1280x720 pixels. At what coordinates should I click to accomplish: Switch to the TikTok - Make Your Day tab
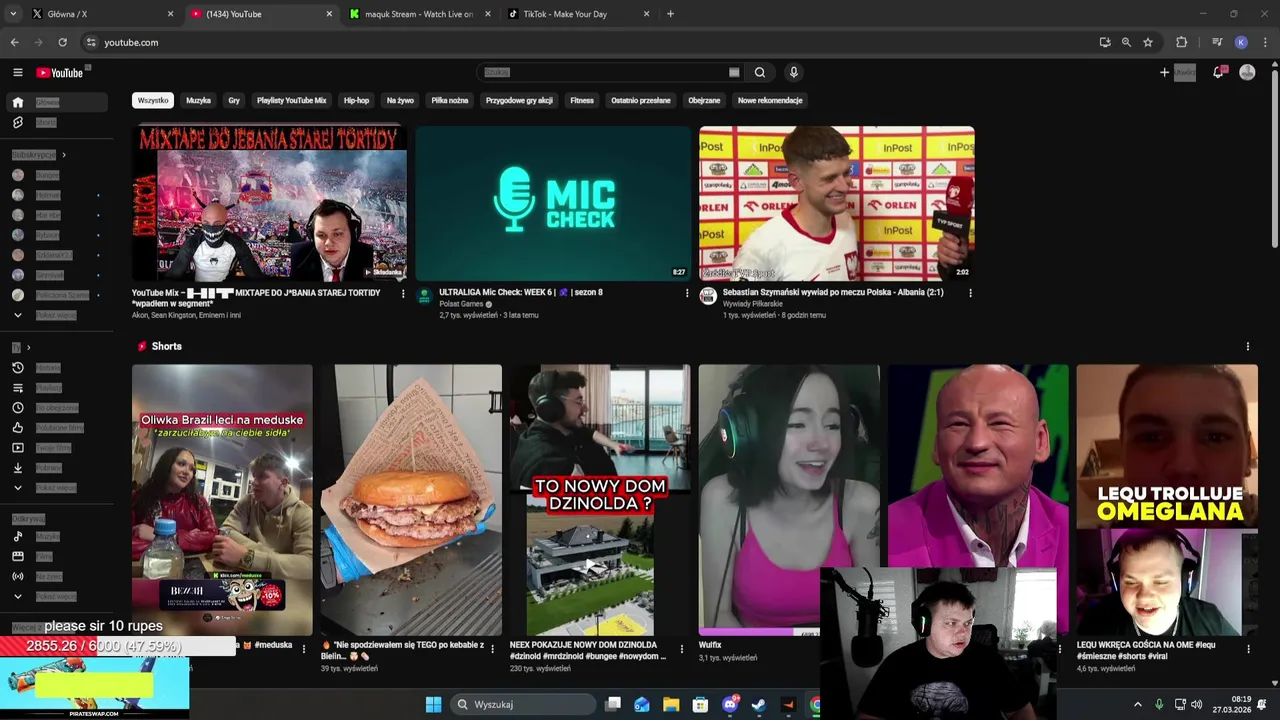pos(578,14)
